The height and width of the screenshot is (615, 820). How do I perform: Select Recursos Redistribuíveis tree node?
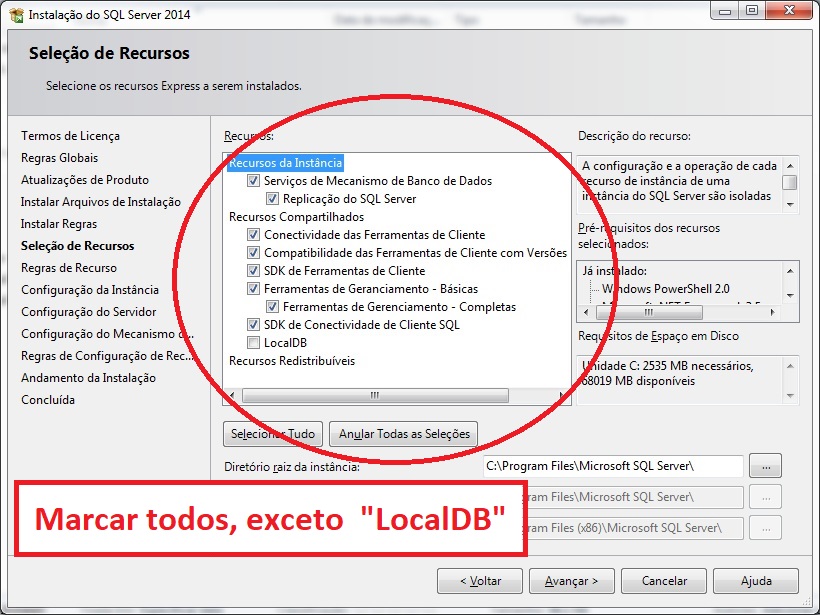click(292, 361)
